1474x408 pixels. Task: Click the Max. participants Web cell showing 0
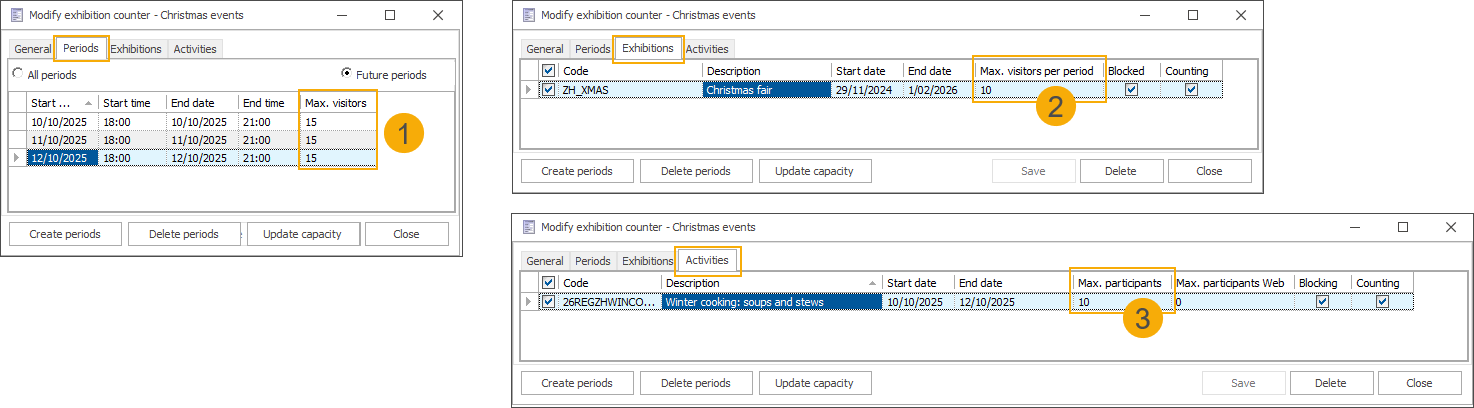point(1230,302)
